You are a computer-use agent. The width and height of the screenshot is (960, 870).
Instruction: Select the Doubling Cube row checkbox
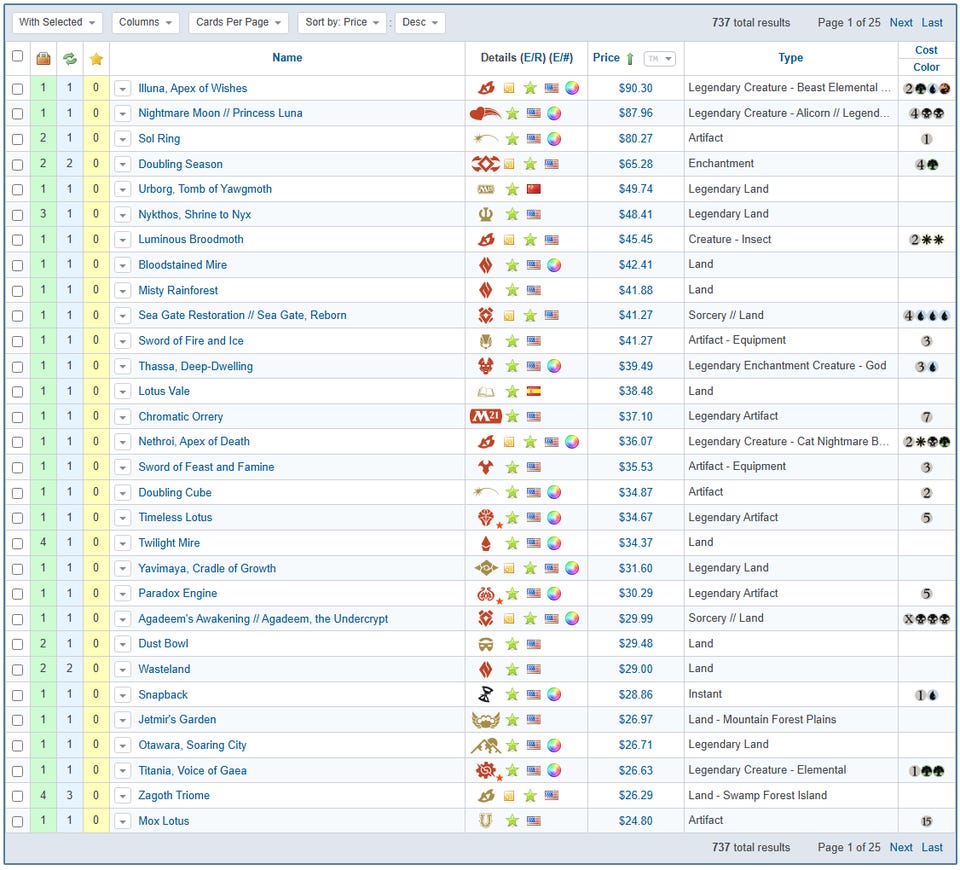point(18,493)
